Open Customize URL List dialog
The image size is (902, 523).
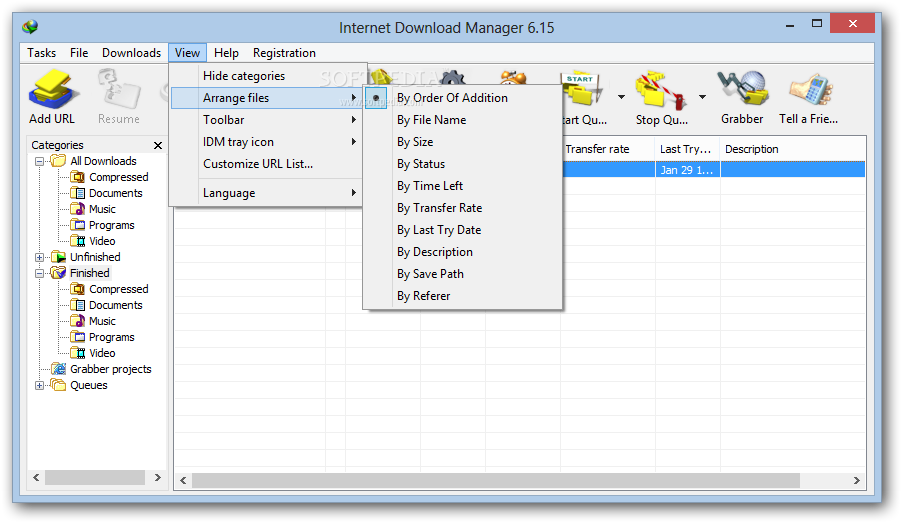(266, 164)
